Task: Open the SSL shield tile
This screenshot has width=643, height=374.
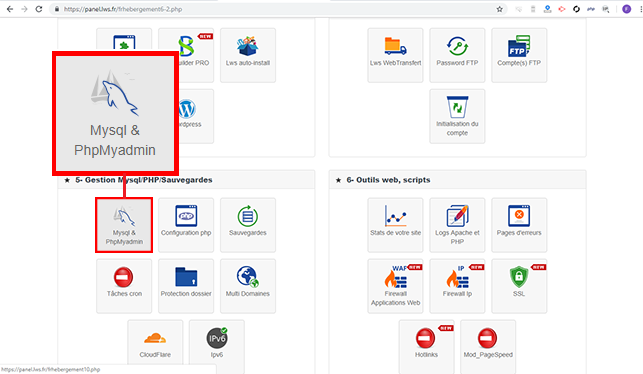Action: (x=519, y=286)
